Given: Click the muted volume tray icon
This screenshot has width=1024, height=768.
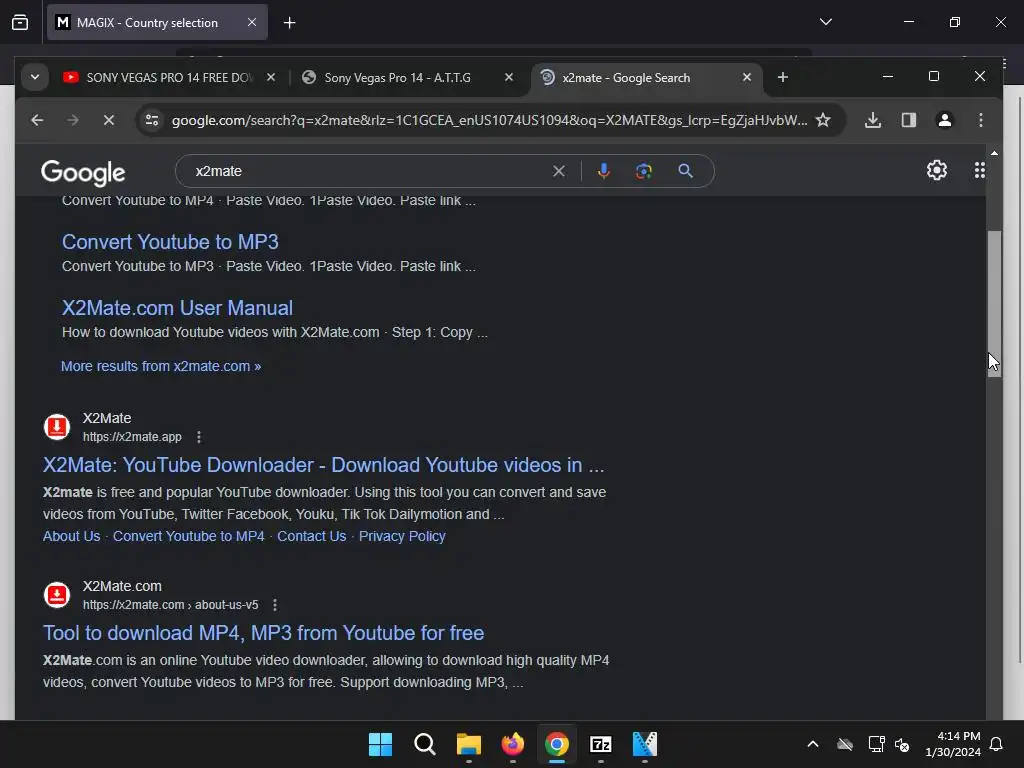Looking at the screenshot, I should point(902,744).
